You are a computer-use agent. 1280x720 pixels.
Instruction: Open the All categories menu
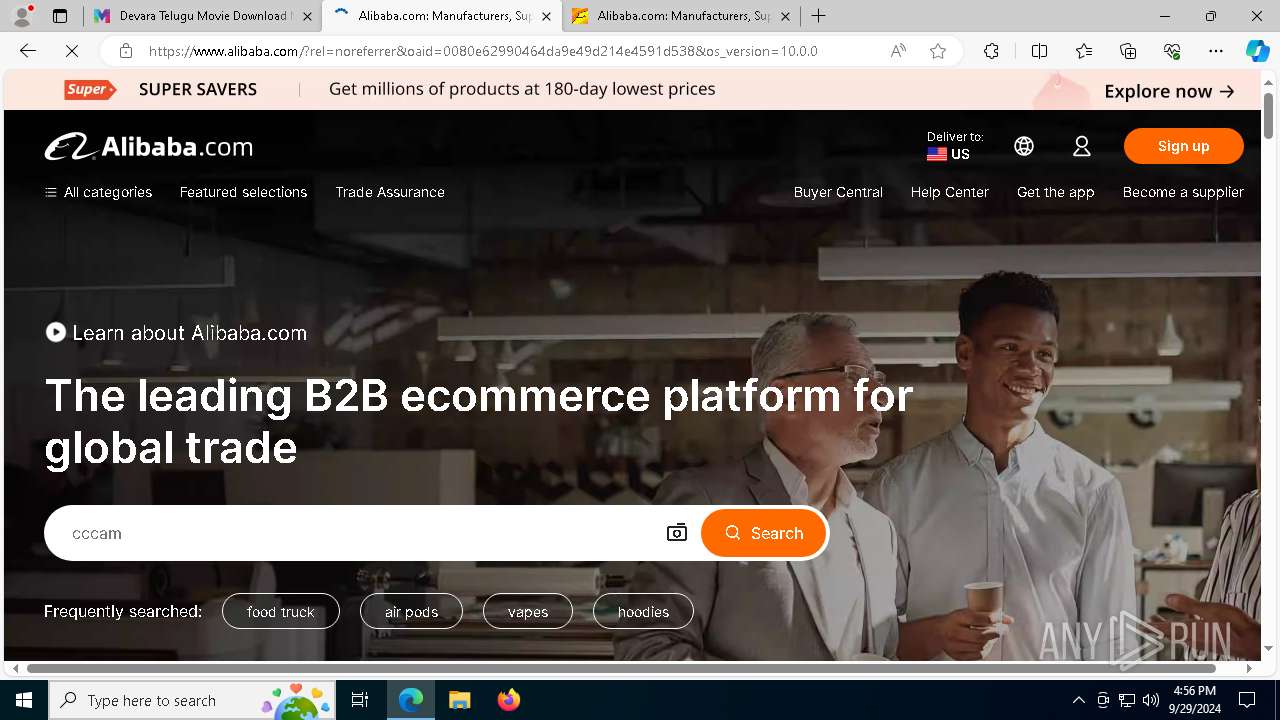pyautogui.click(x=98, y=192)
